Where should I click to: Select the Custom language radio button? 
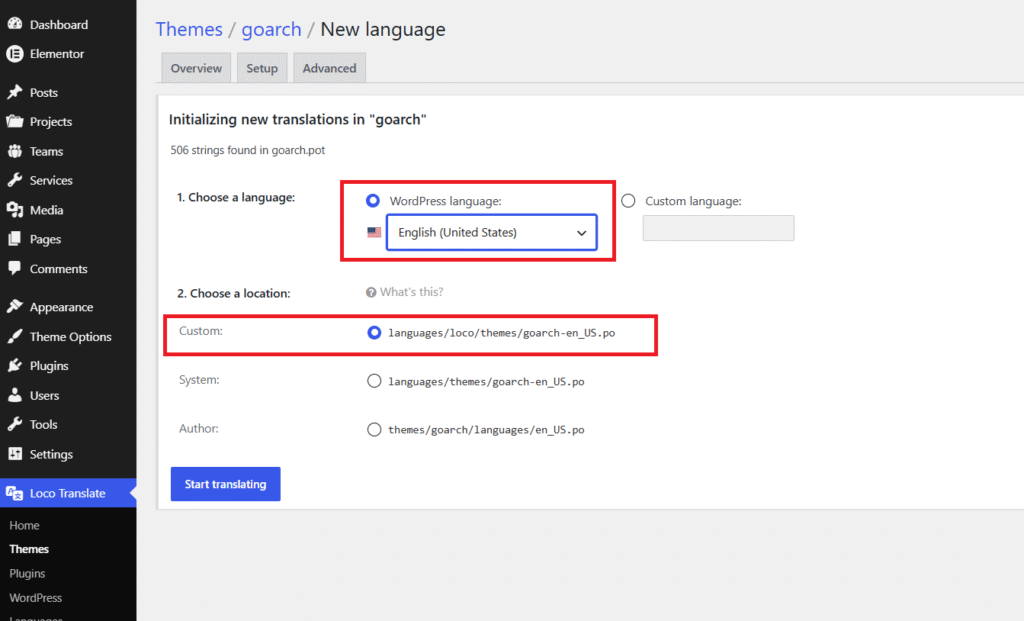628,200
